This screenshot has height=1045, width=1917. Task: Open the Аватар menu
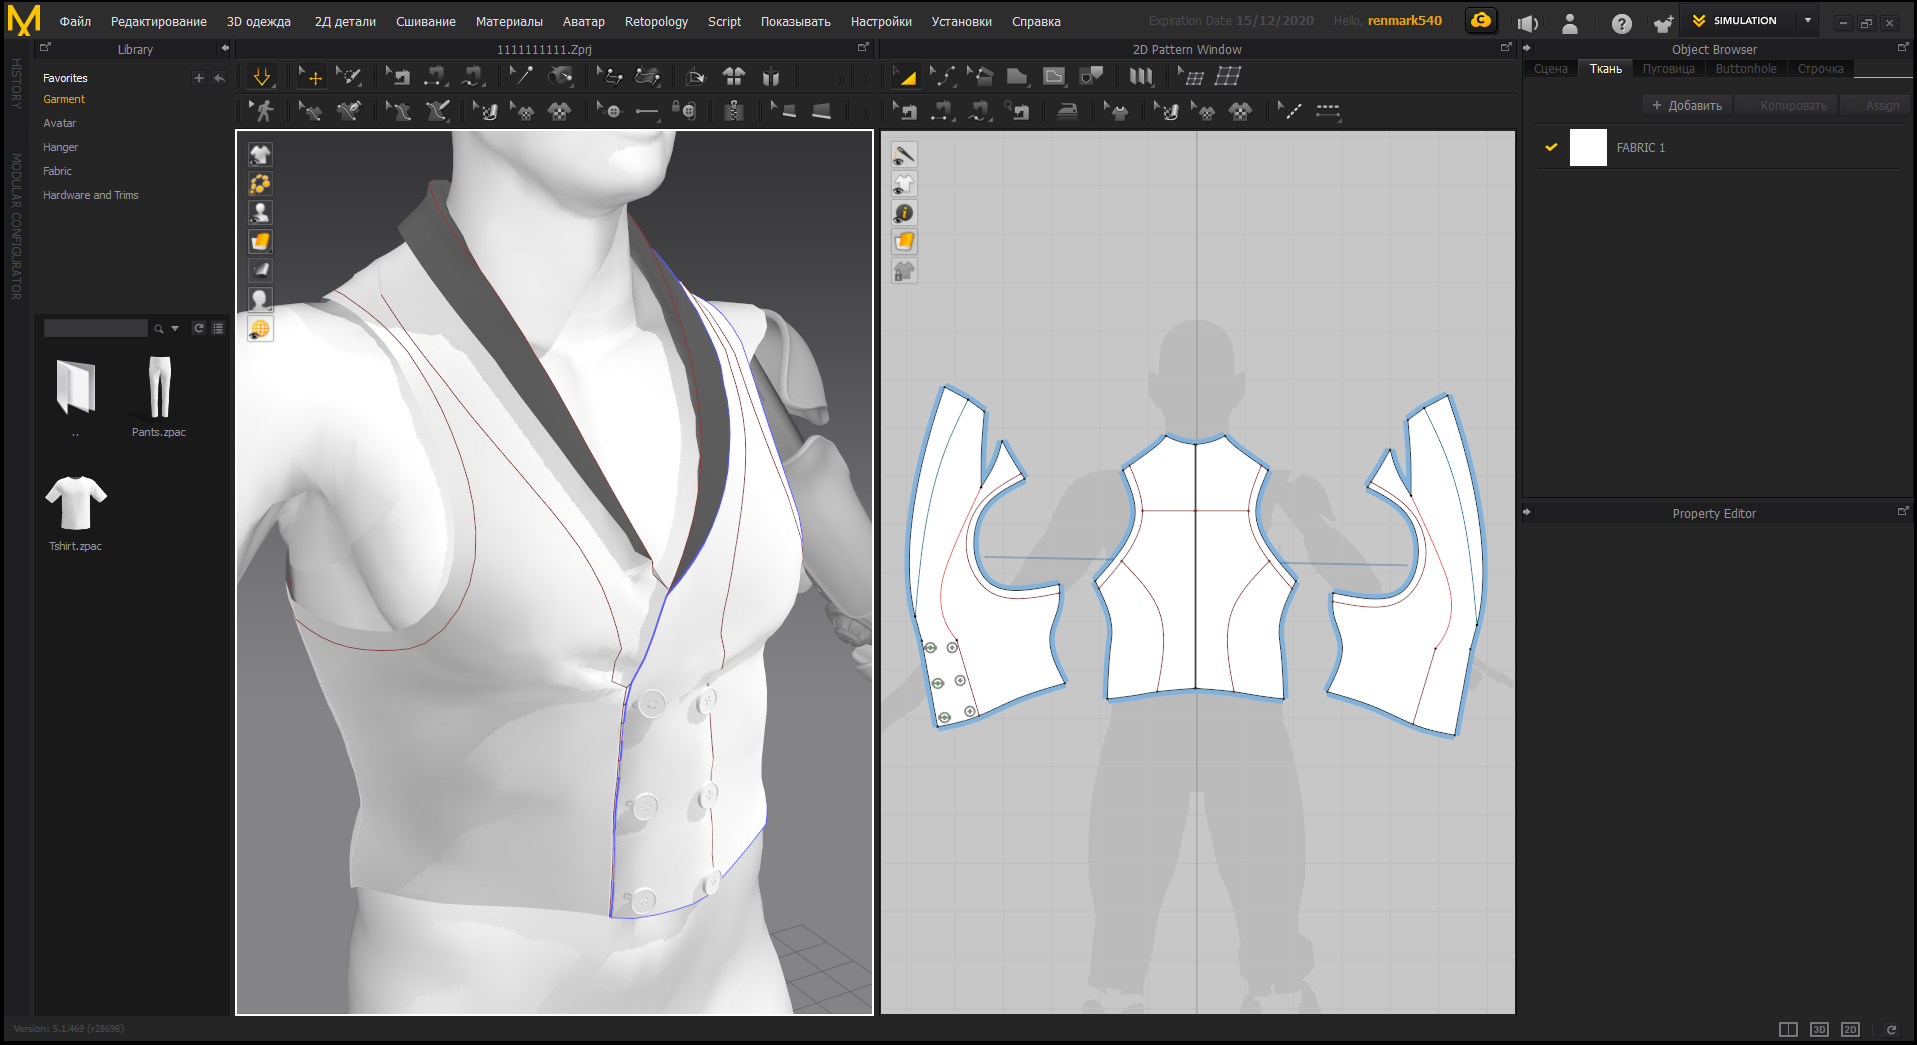(x=584, y=21)
